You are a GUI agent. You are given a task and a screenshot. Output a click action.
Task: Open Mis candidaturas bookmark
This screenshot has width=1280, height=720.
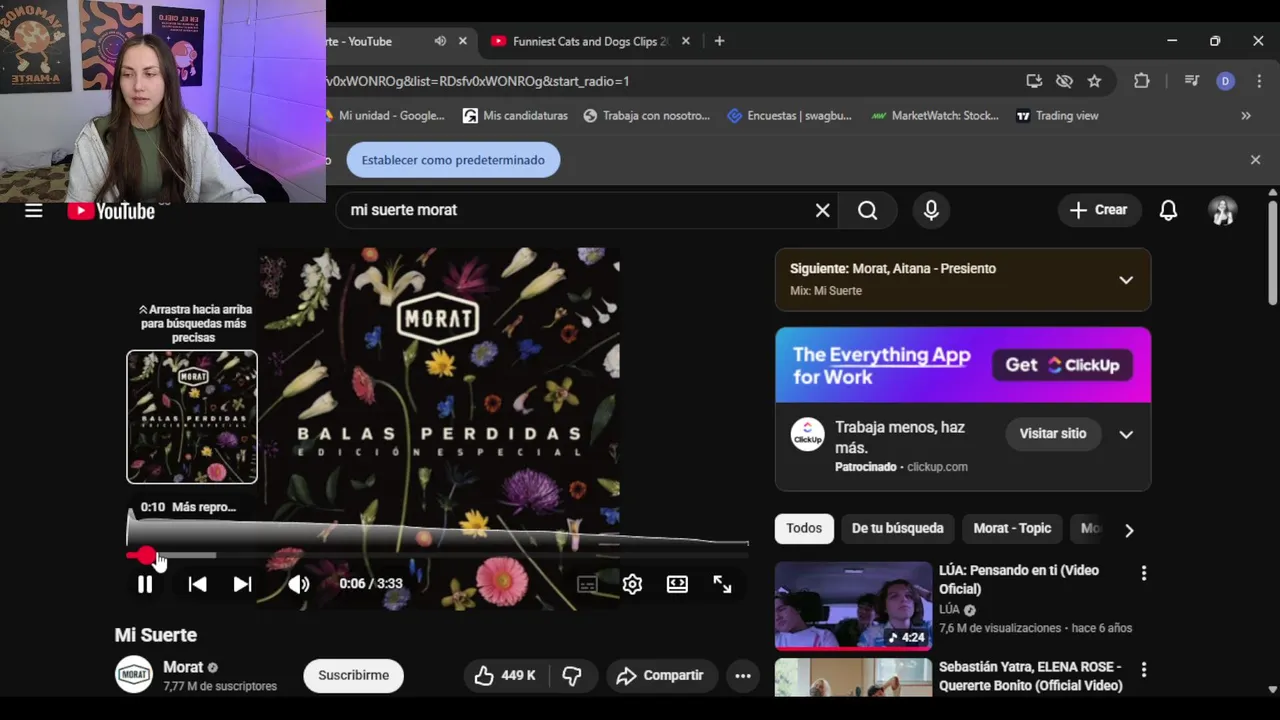point(515,116)
